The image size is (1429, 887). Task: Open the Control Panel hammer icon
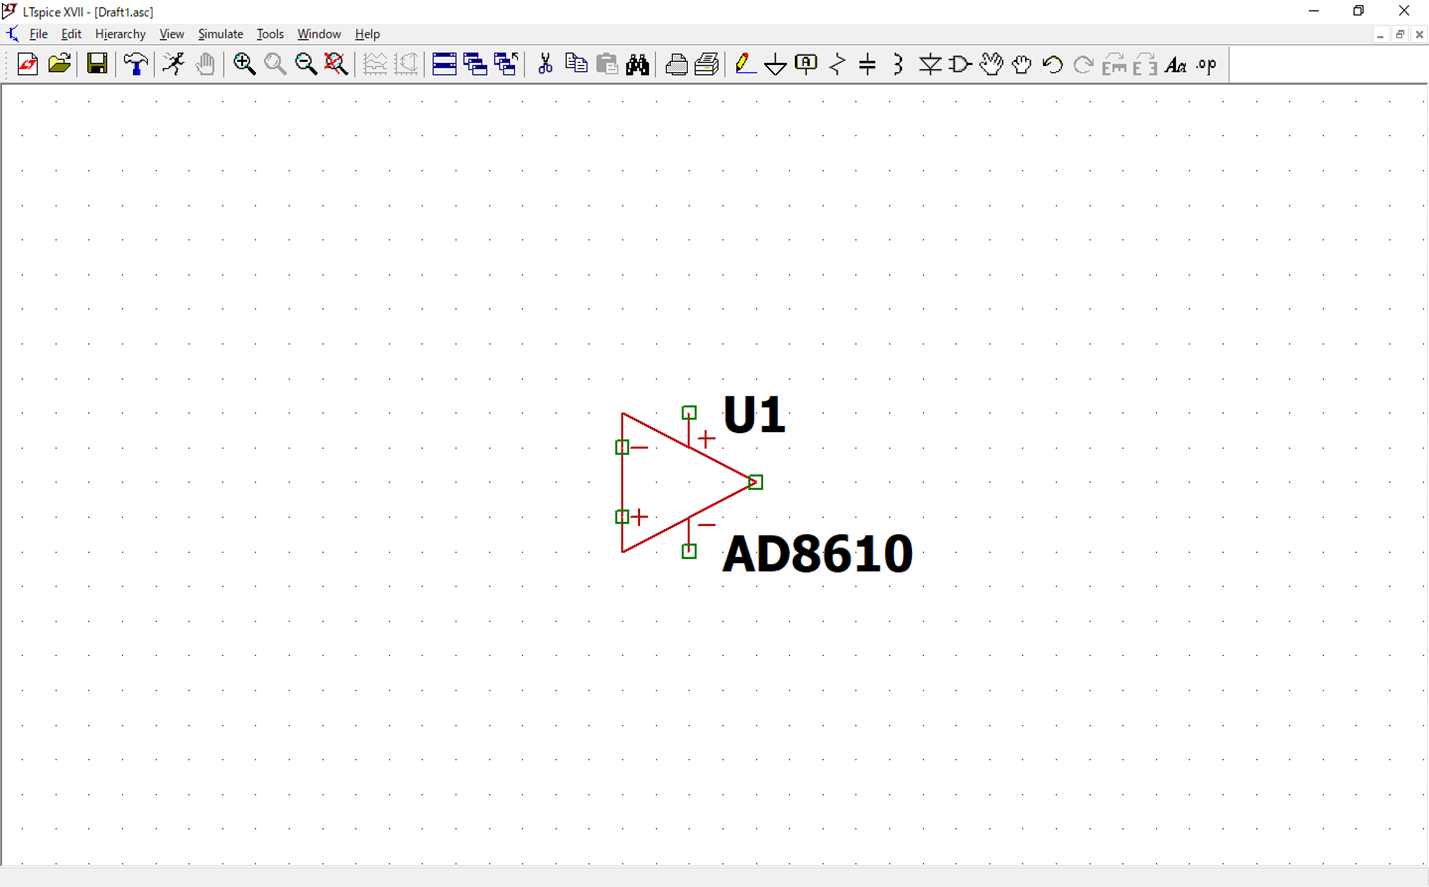(x=135, y=65)
